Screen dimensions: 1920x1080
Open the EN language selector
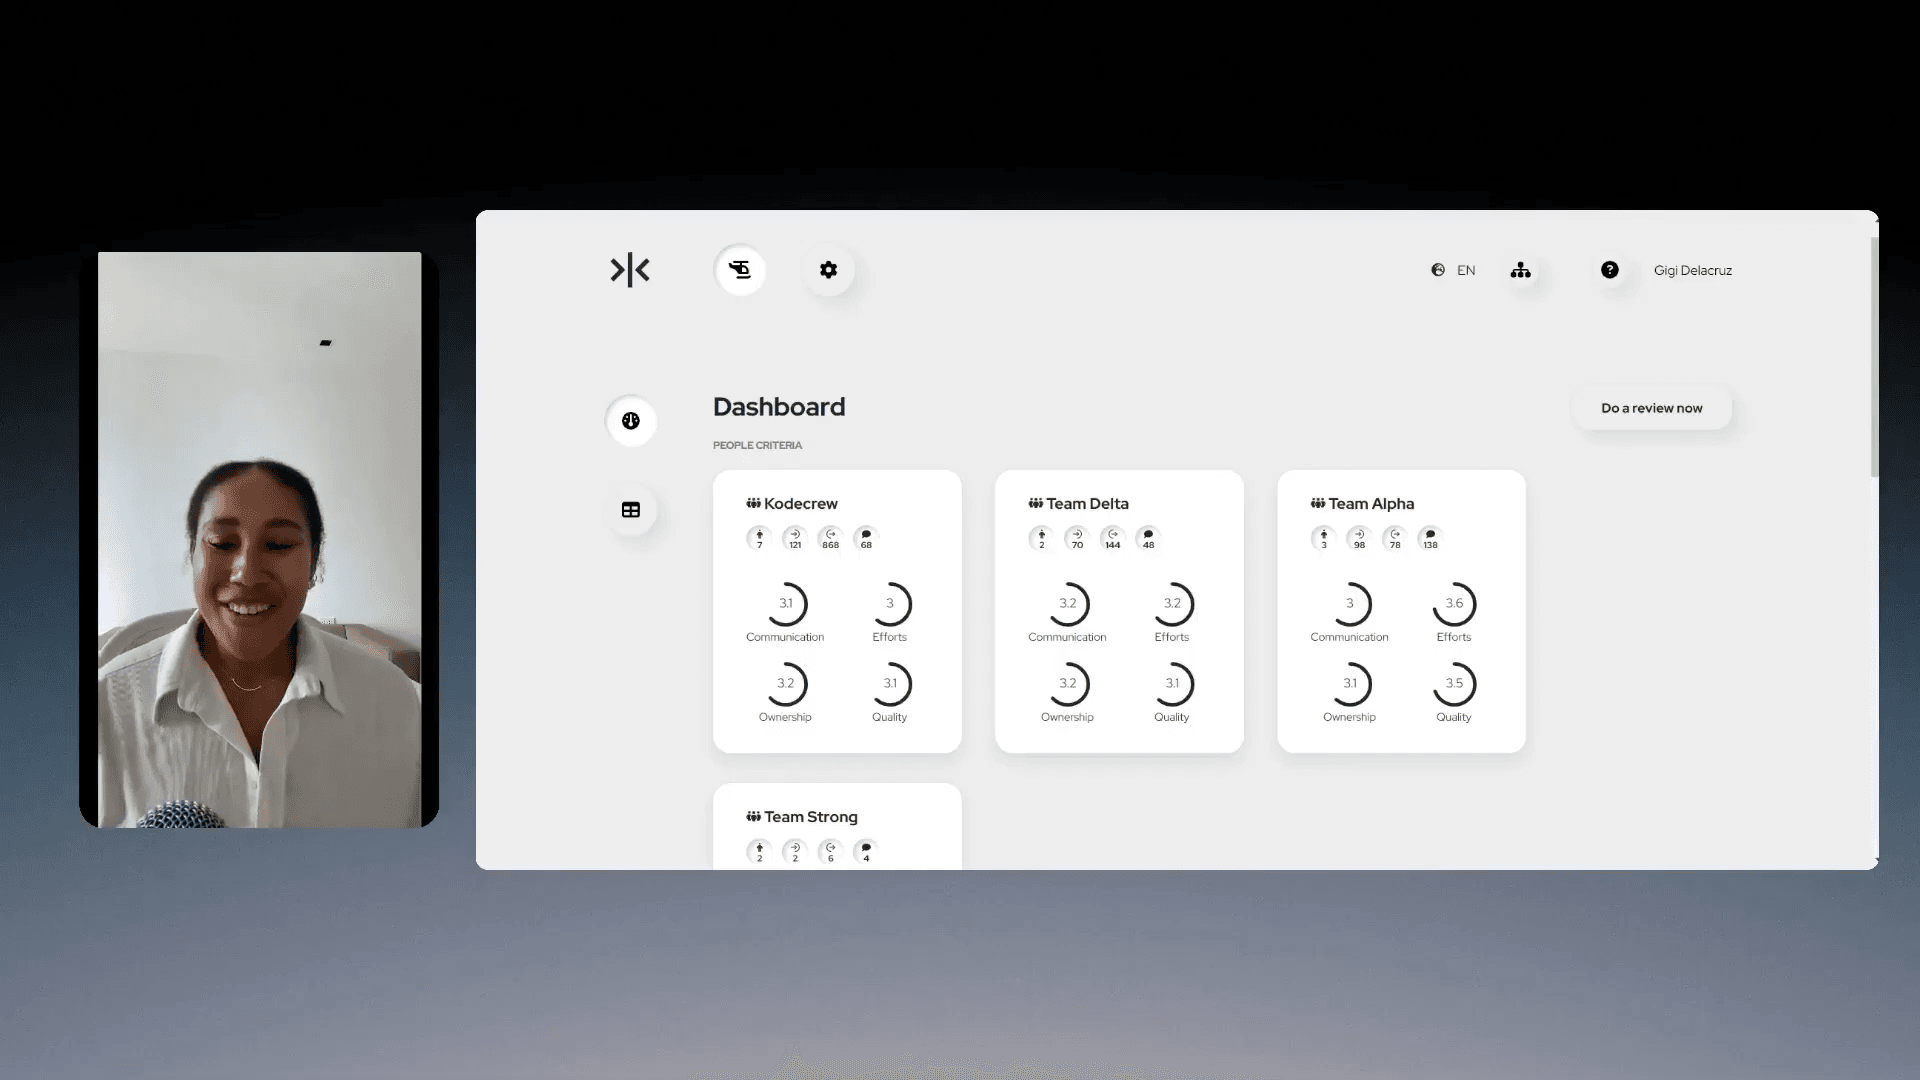(1466, 270)
